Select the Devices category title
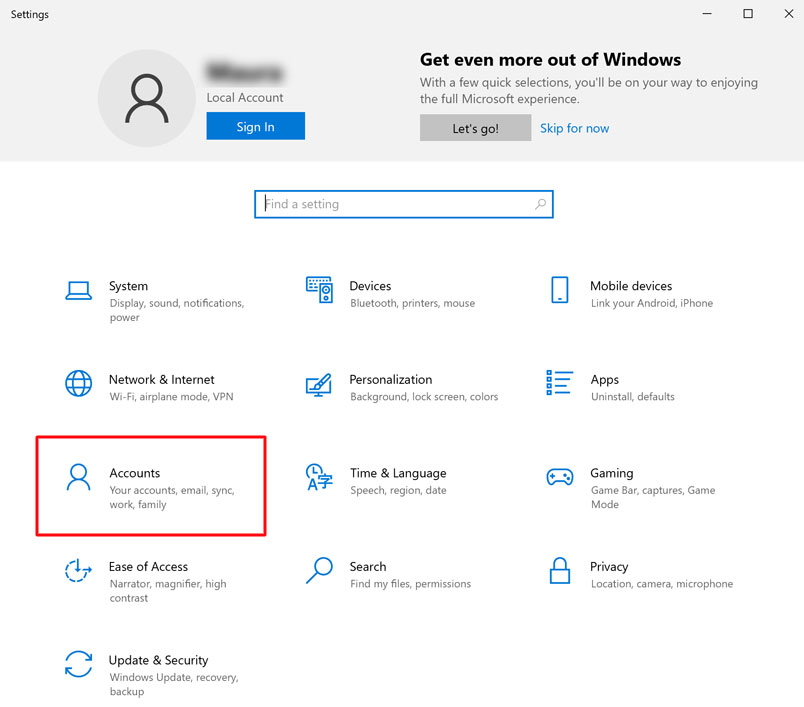Image resolution: width=804 pixels, height=707 pixels. [370, 286]
